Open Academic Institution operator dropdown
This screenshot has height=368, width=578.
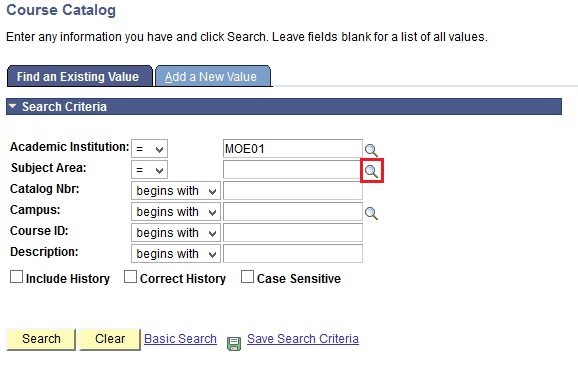point(149,149)
